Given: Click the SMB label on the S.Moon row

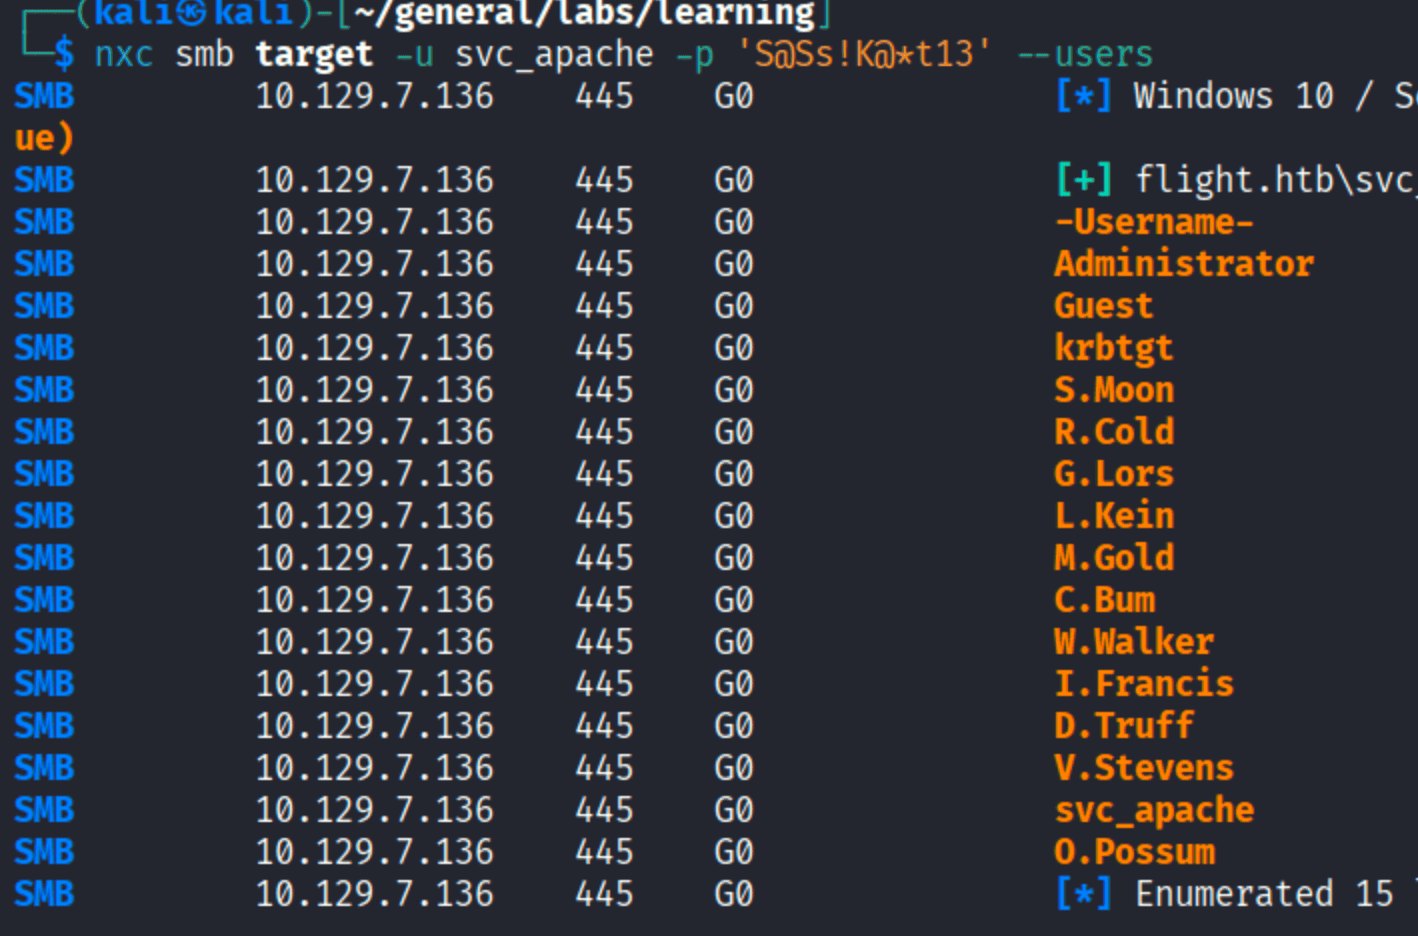Looking at the screenshot, I should 44,390.
